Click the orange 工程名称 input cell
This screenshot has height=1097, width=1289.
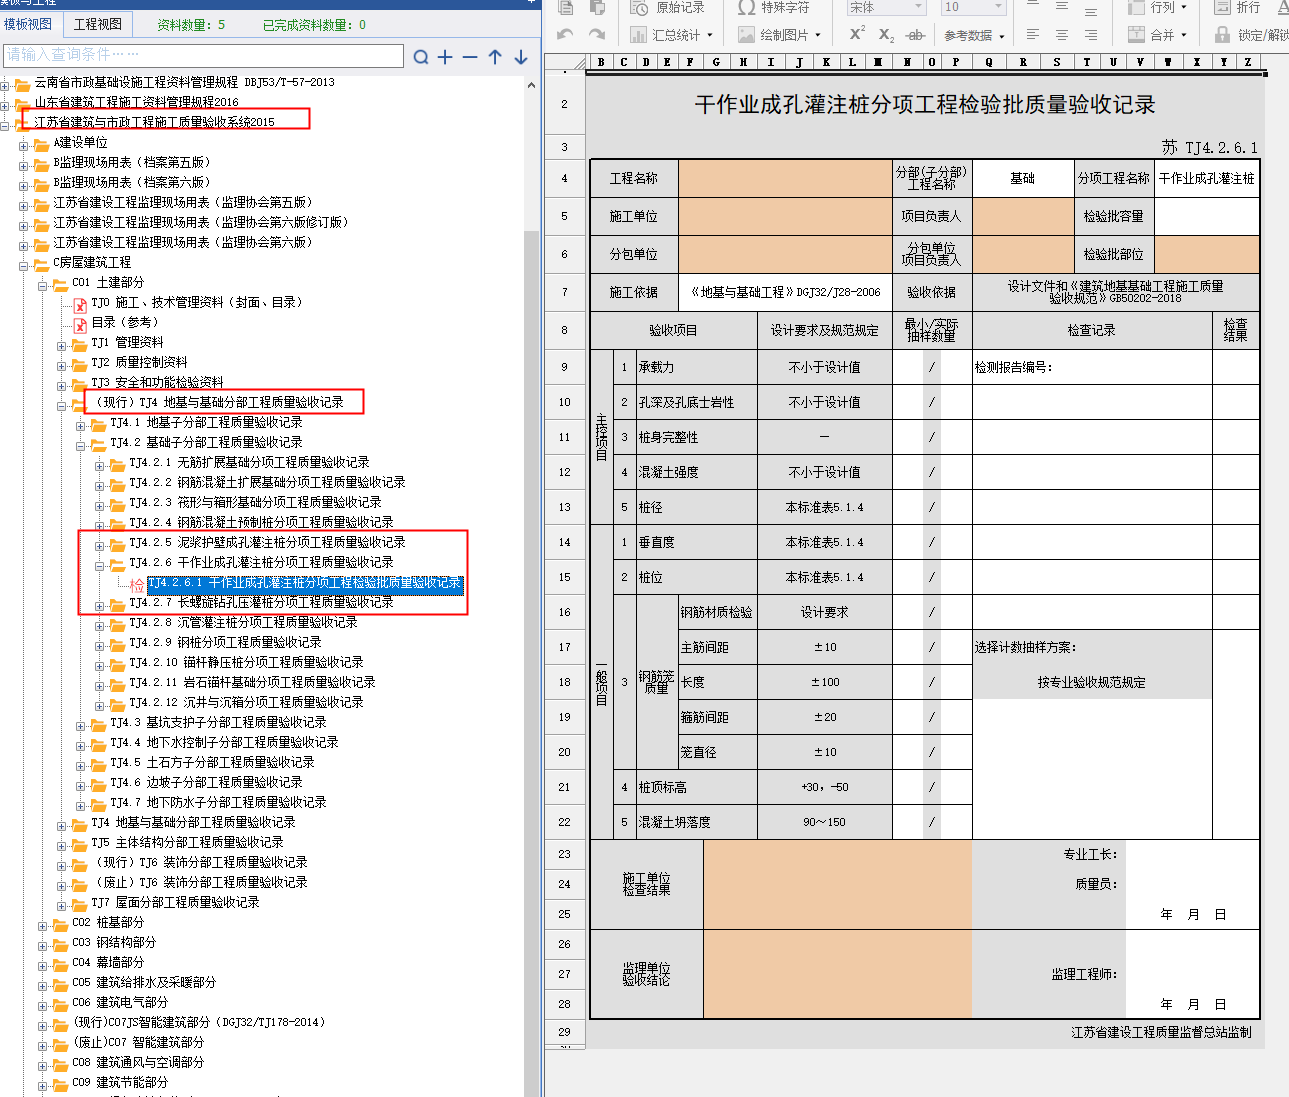(785, 178)
